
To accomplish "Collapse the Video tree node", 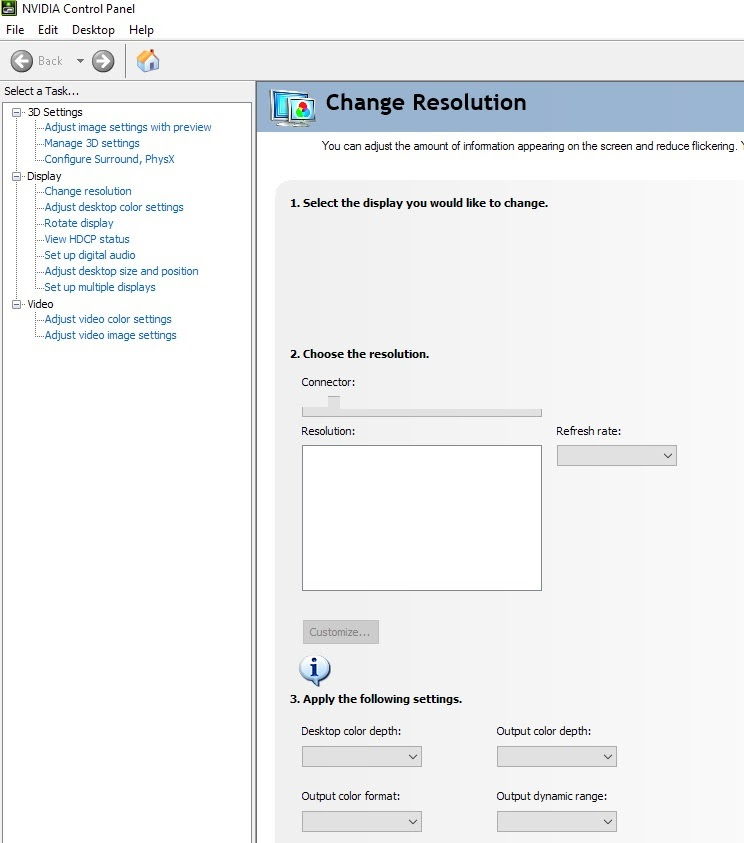I will pos(17,304).
